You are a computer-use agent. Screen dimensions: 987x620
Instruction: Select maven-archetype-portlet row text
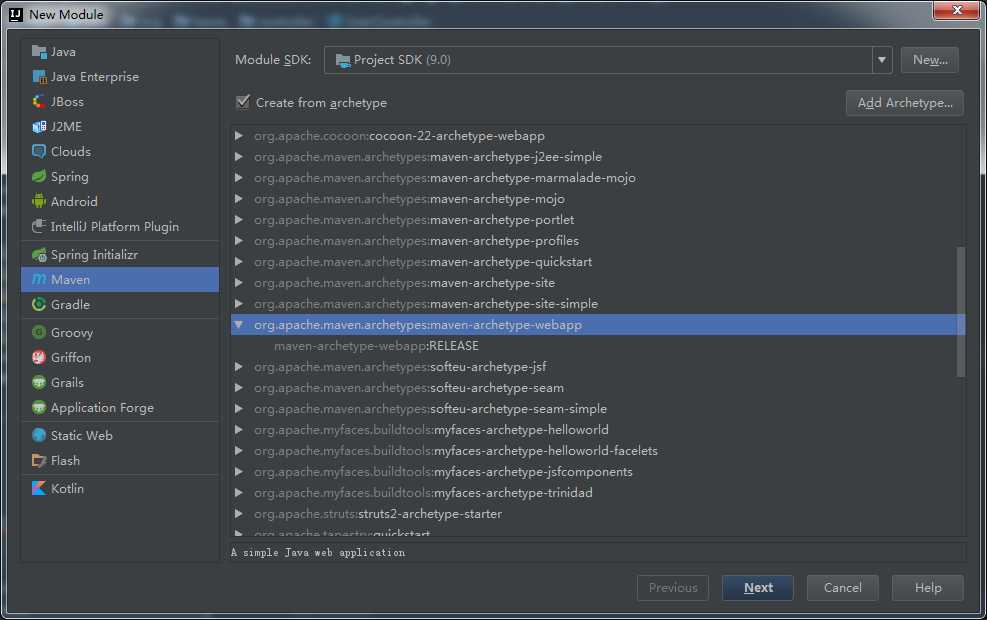(414, 220)
